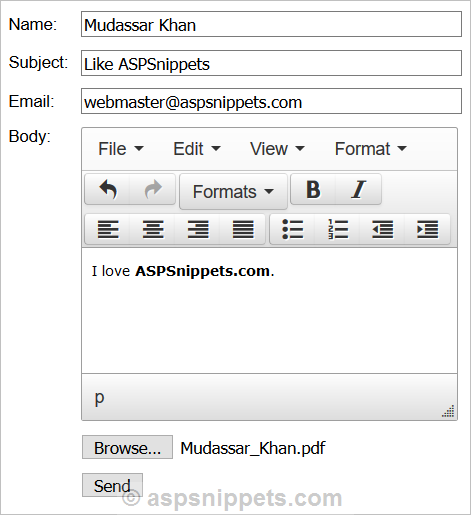Decrease indent of paragraph
The image size is (471, 515).
point(382,229)
